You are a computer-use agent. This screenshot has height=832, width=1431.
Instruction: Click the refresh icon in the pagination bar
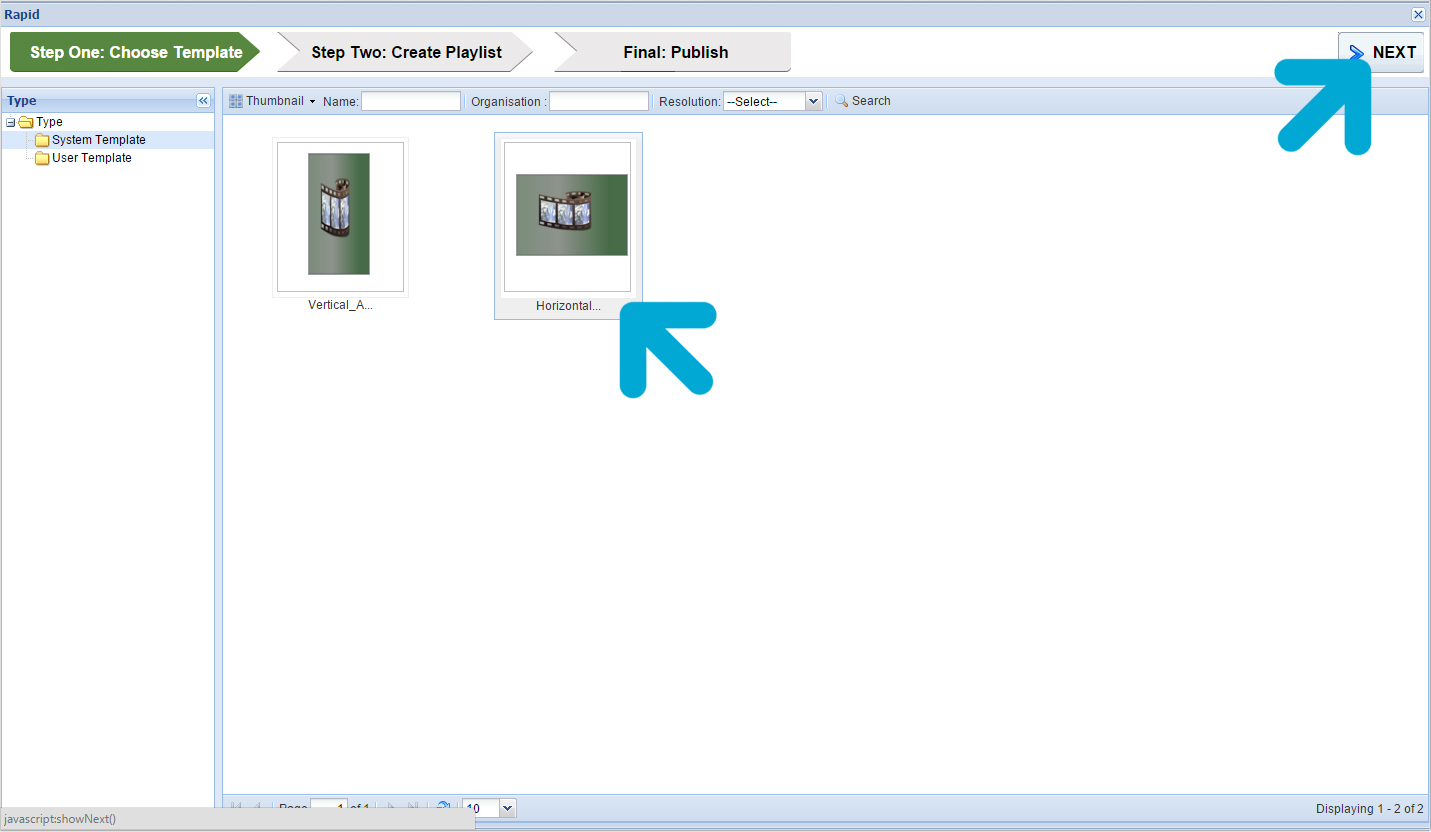point(443,808)
